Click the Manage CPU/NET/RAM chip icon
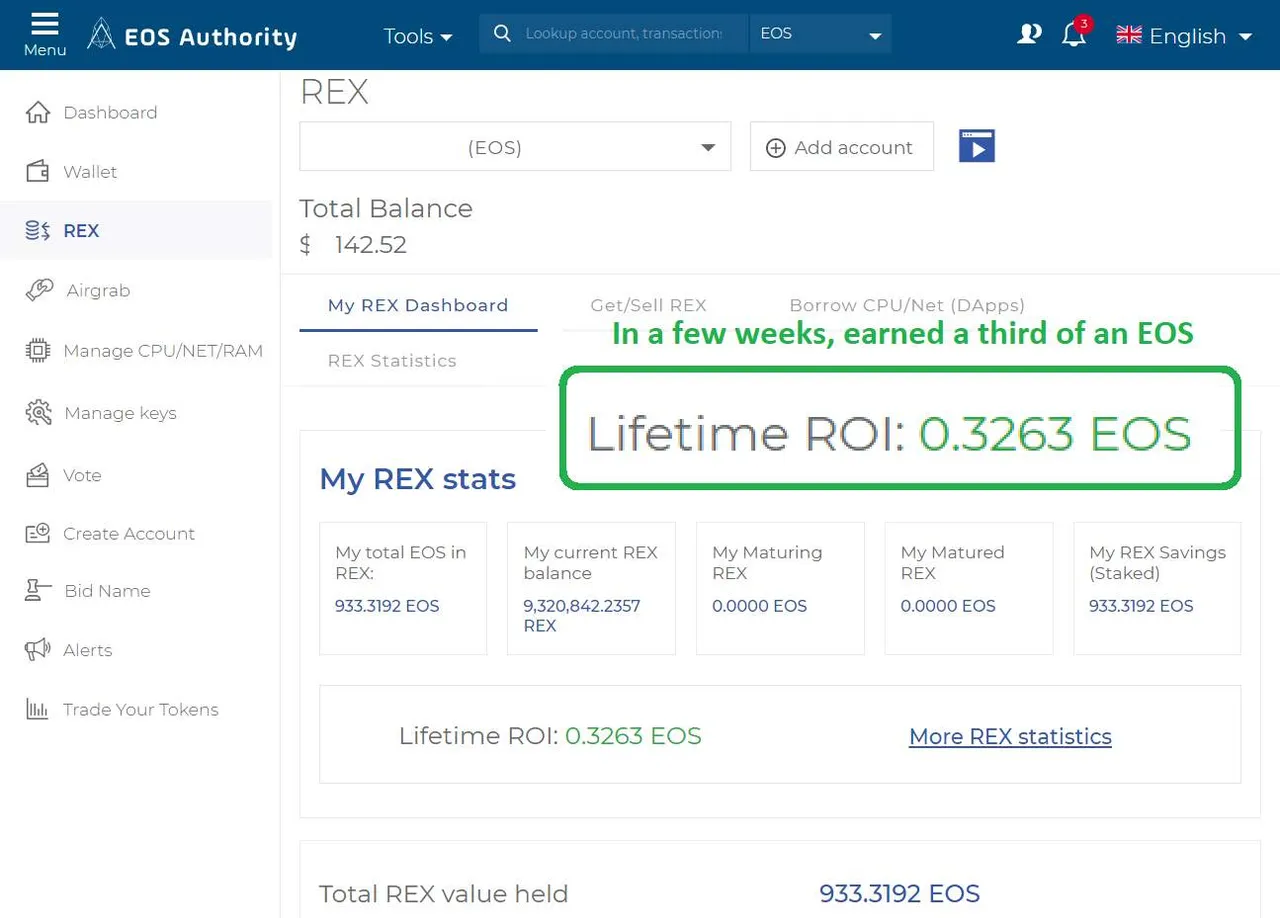The width and height of the screenshot is (1280, 918). (38, 350)
